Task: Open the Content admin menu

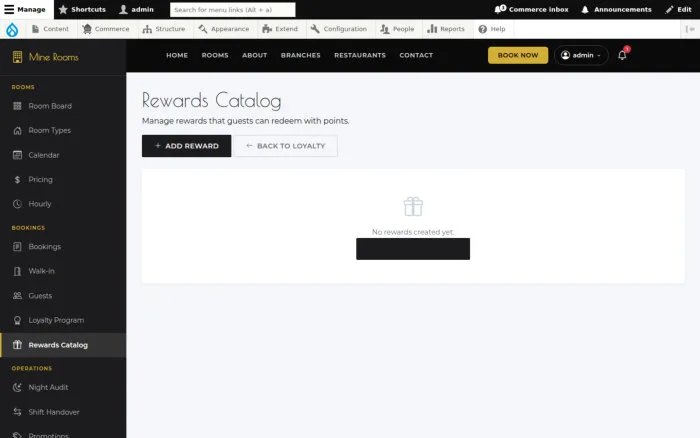Action: (50, 29)
